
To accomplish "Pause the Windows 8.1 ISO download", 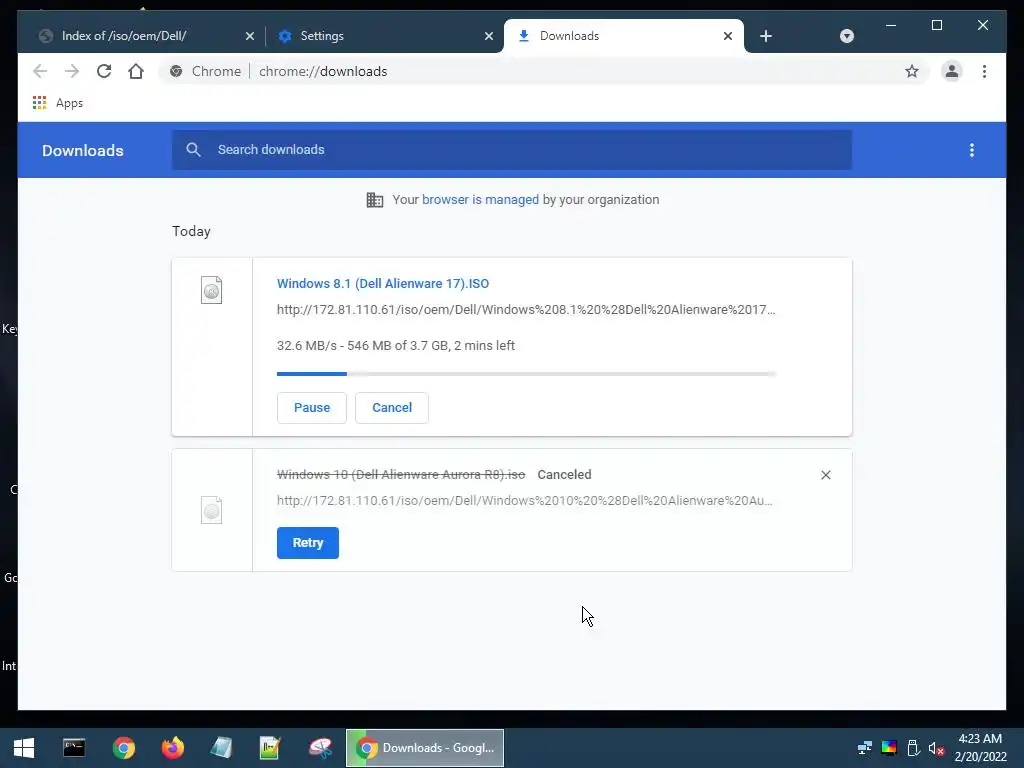I will [x=312, y=408].
